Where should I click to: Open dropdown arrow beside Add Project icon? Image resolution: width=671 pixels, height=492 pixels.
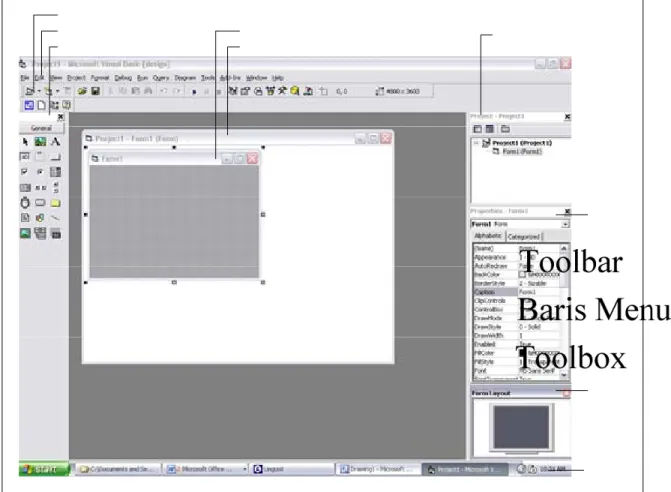(39, 91)
